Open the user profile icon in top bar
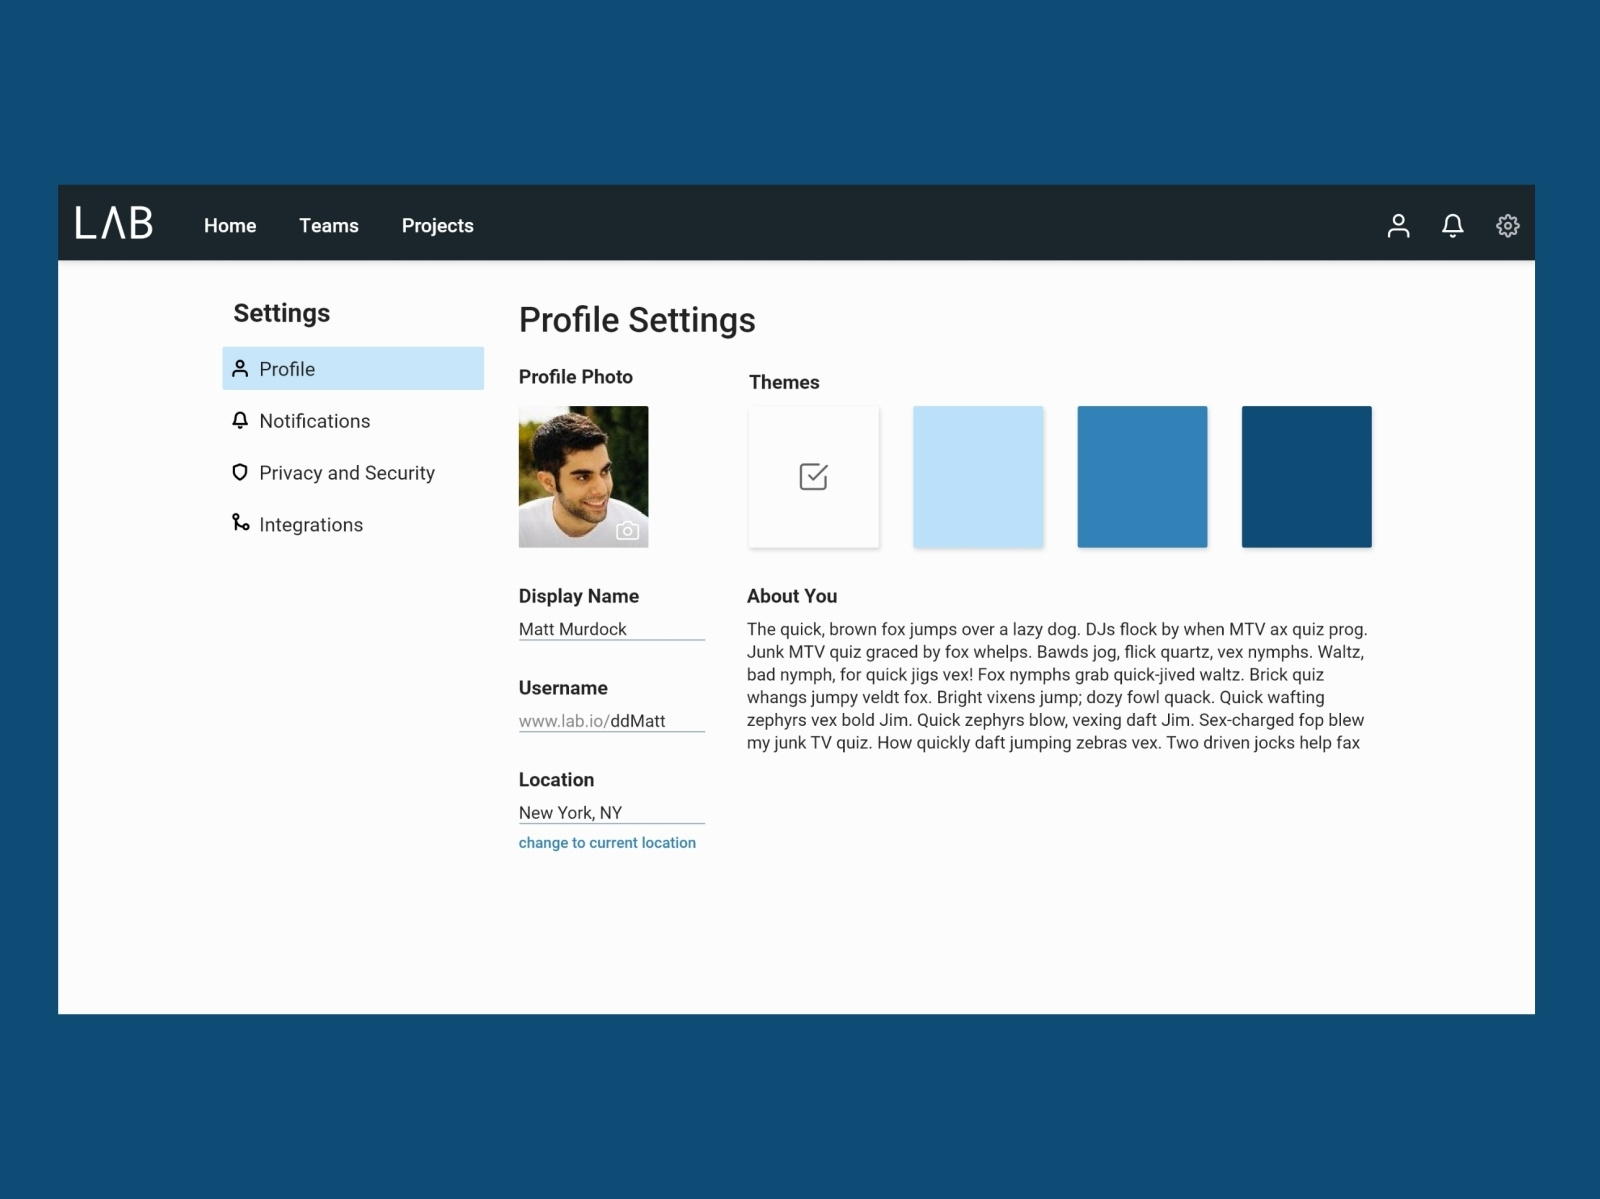The height and width of the screenshot is (1199, 1600). coord(1399,226)
